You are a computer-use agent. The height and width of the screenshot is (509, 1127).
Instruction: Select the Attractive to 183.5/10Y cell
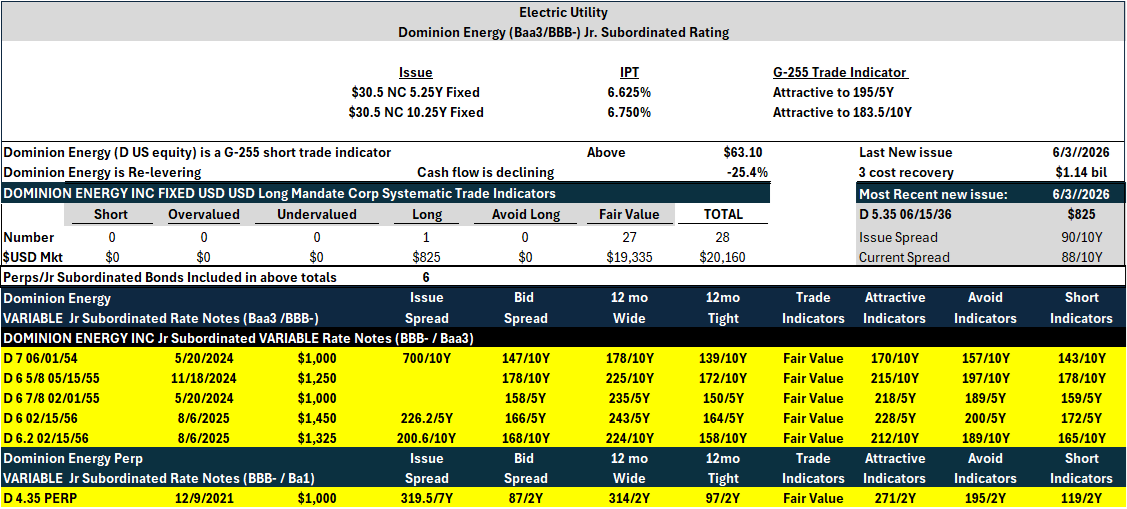click(842, 112)
